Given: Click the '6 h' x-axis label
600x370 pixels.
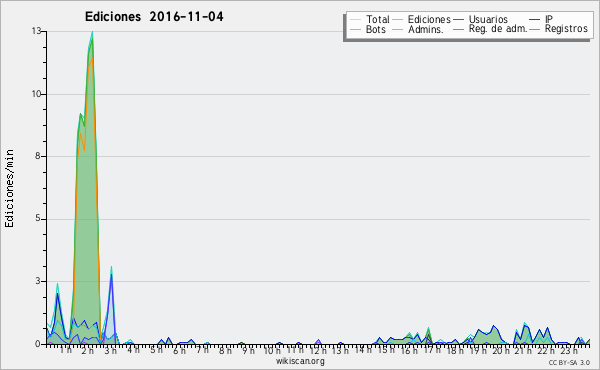Looking at the screenshot, I should click(x=179, y=350).
